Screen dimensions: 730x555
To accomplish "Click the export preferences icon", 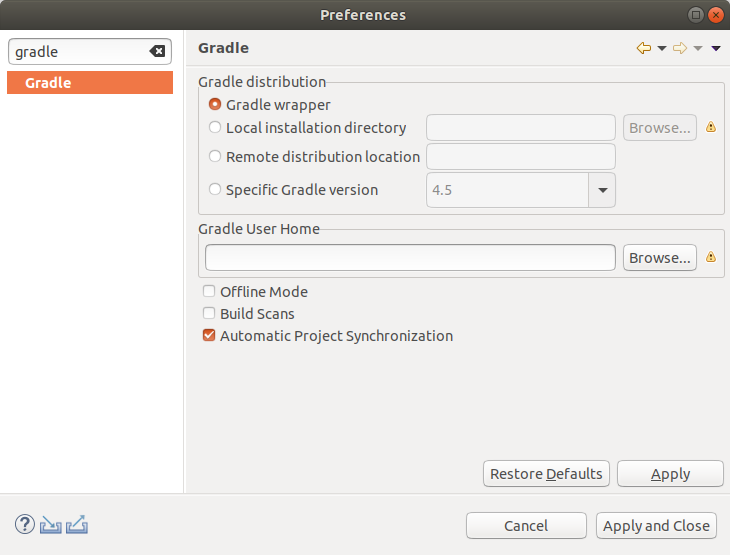I will coord(77,524).
